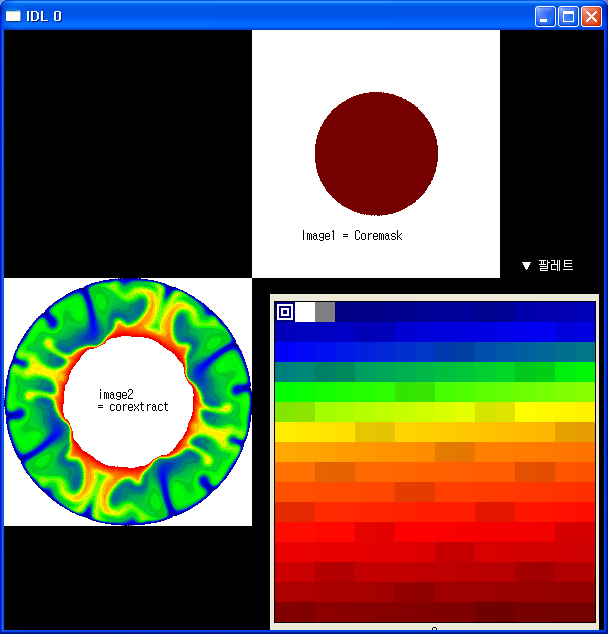This screenshot has height=634, width=608.
Task: Click the 'IDL 0' title bar text
Action: pos(44,16)
